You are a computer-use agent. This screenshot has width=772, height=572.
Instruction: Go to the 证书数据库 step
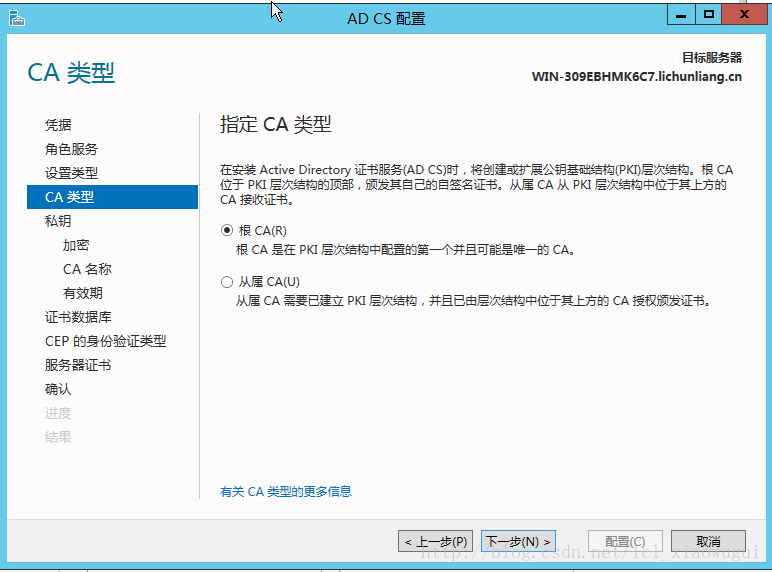point(78,317)
